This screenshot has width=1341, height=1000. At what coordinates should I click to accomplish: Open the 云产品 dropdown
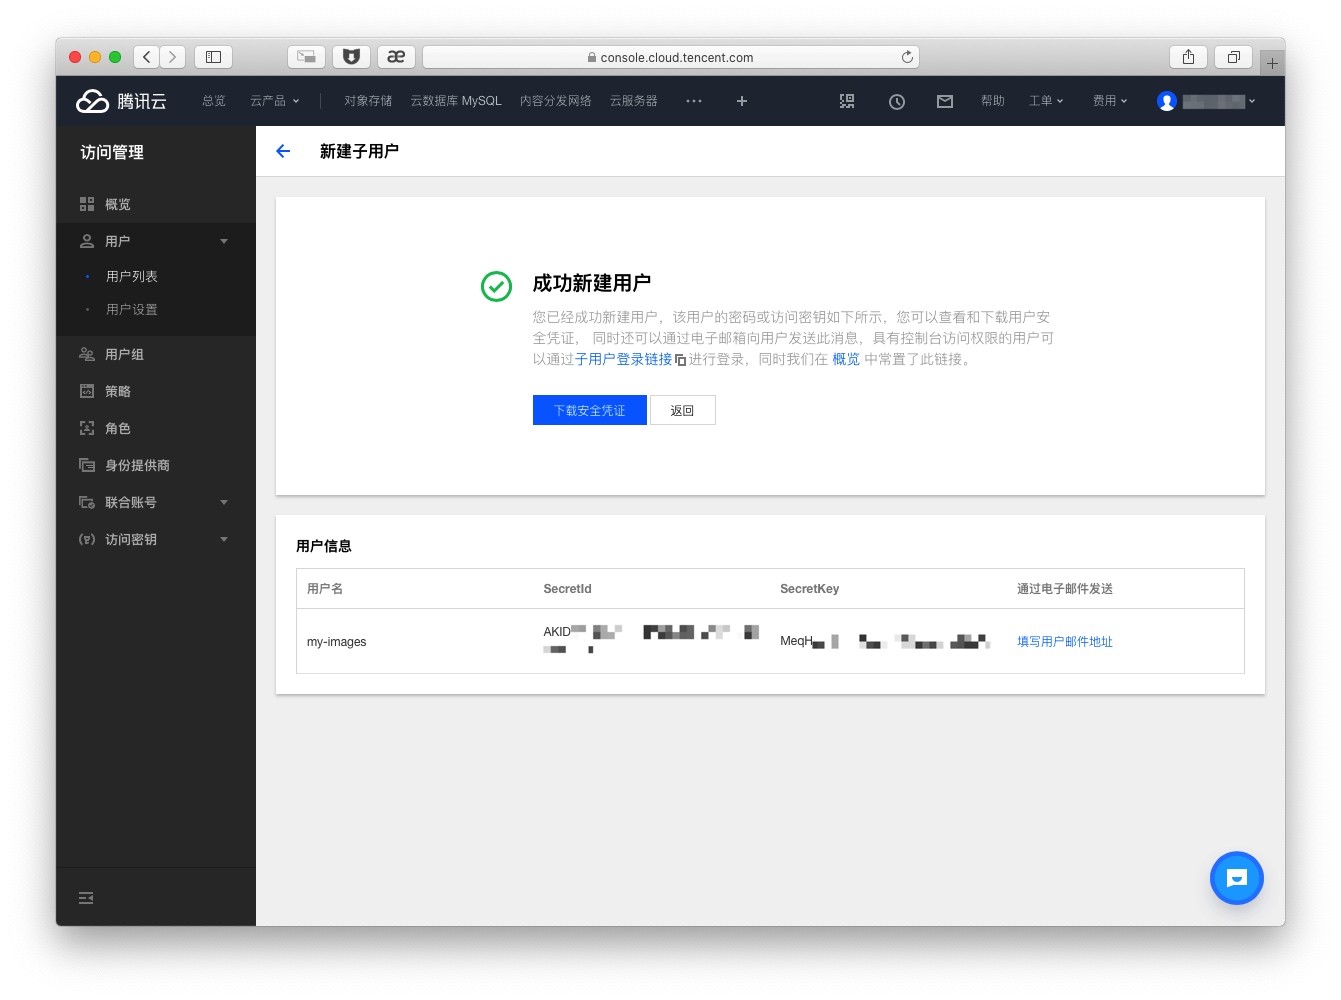[275, 101]
